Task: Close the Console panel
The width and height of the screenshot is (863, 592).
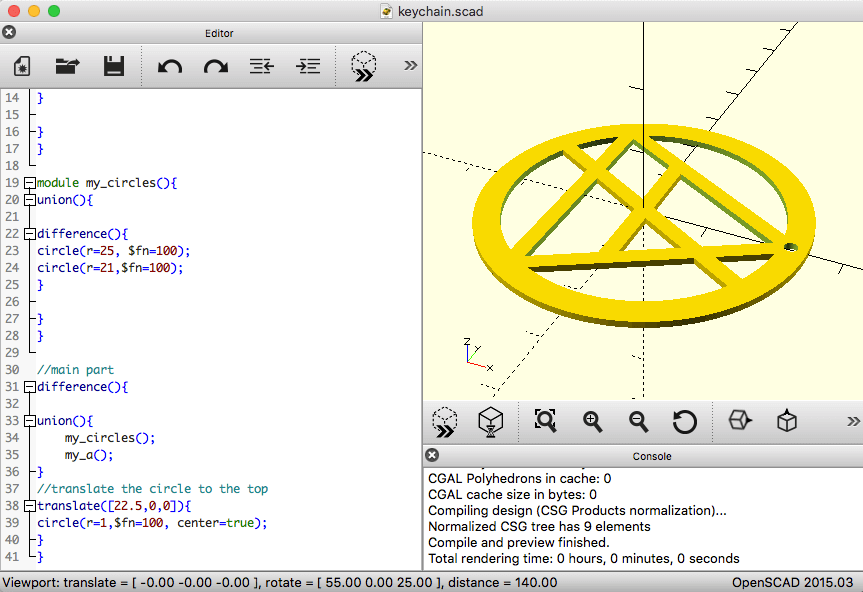Action: [x=433, y=456]
